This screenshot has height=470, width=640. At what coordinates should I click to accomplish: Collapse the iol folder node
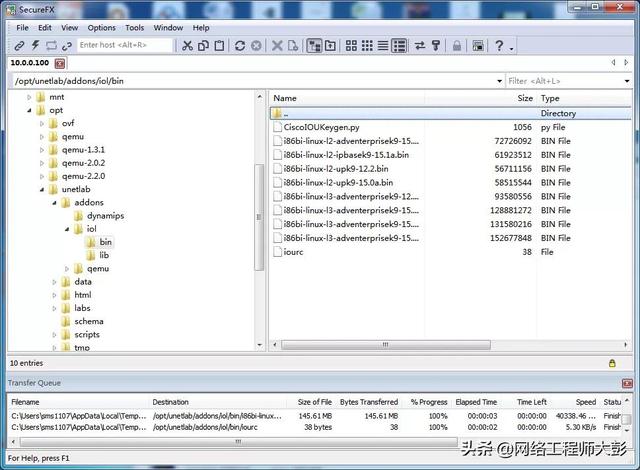pyautogui.click(x=67, y=229)
